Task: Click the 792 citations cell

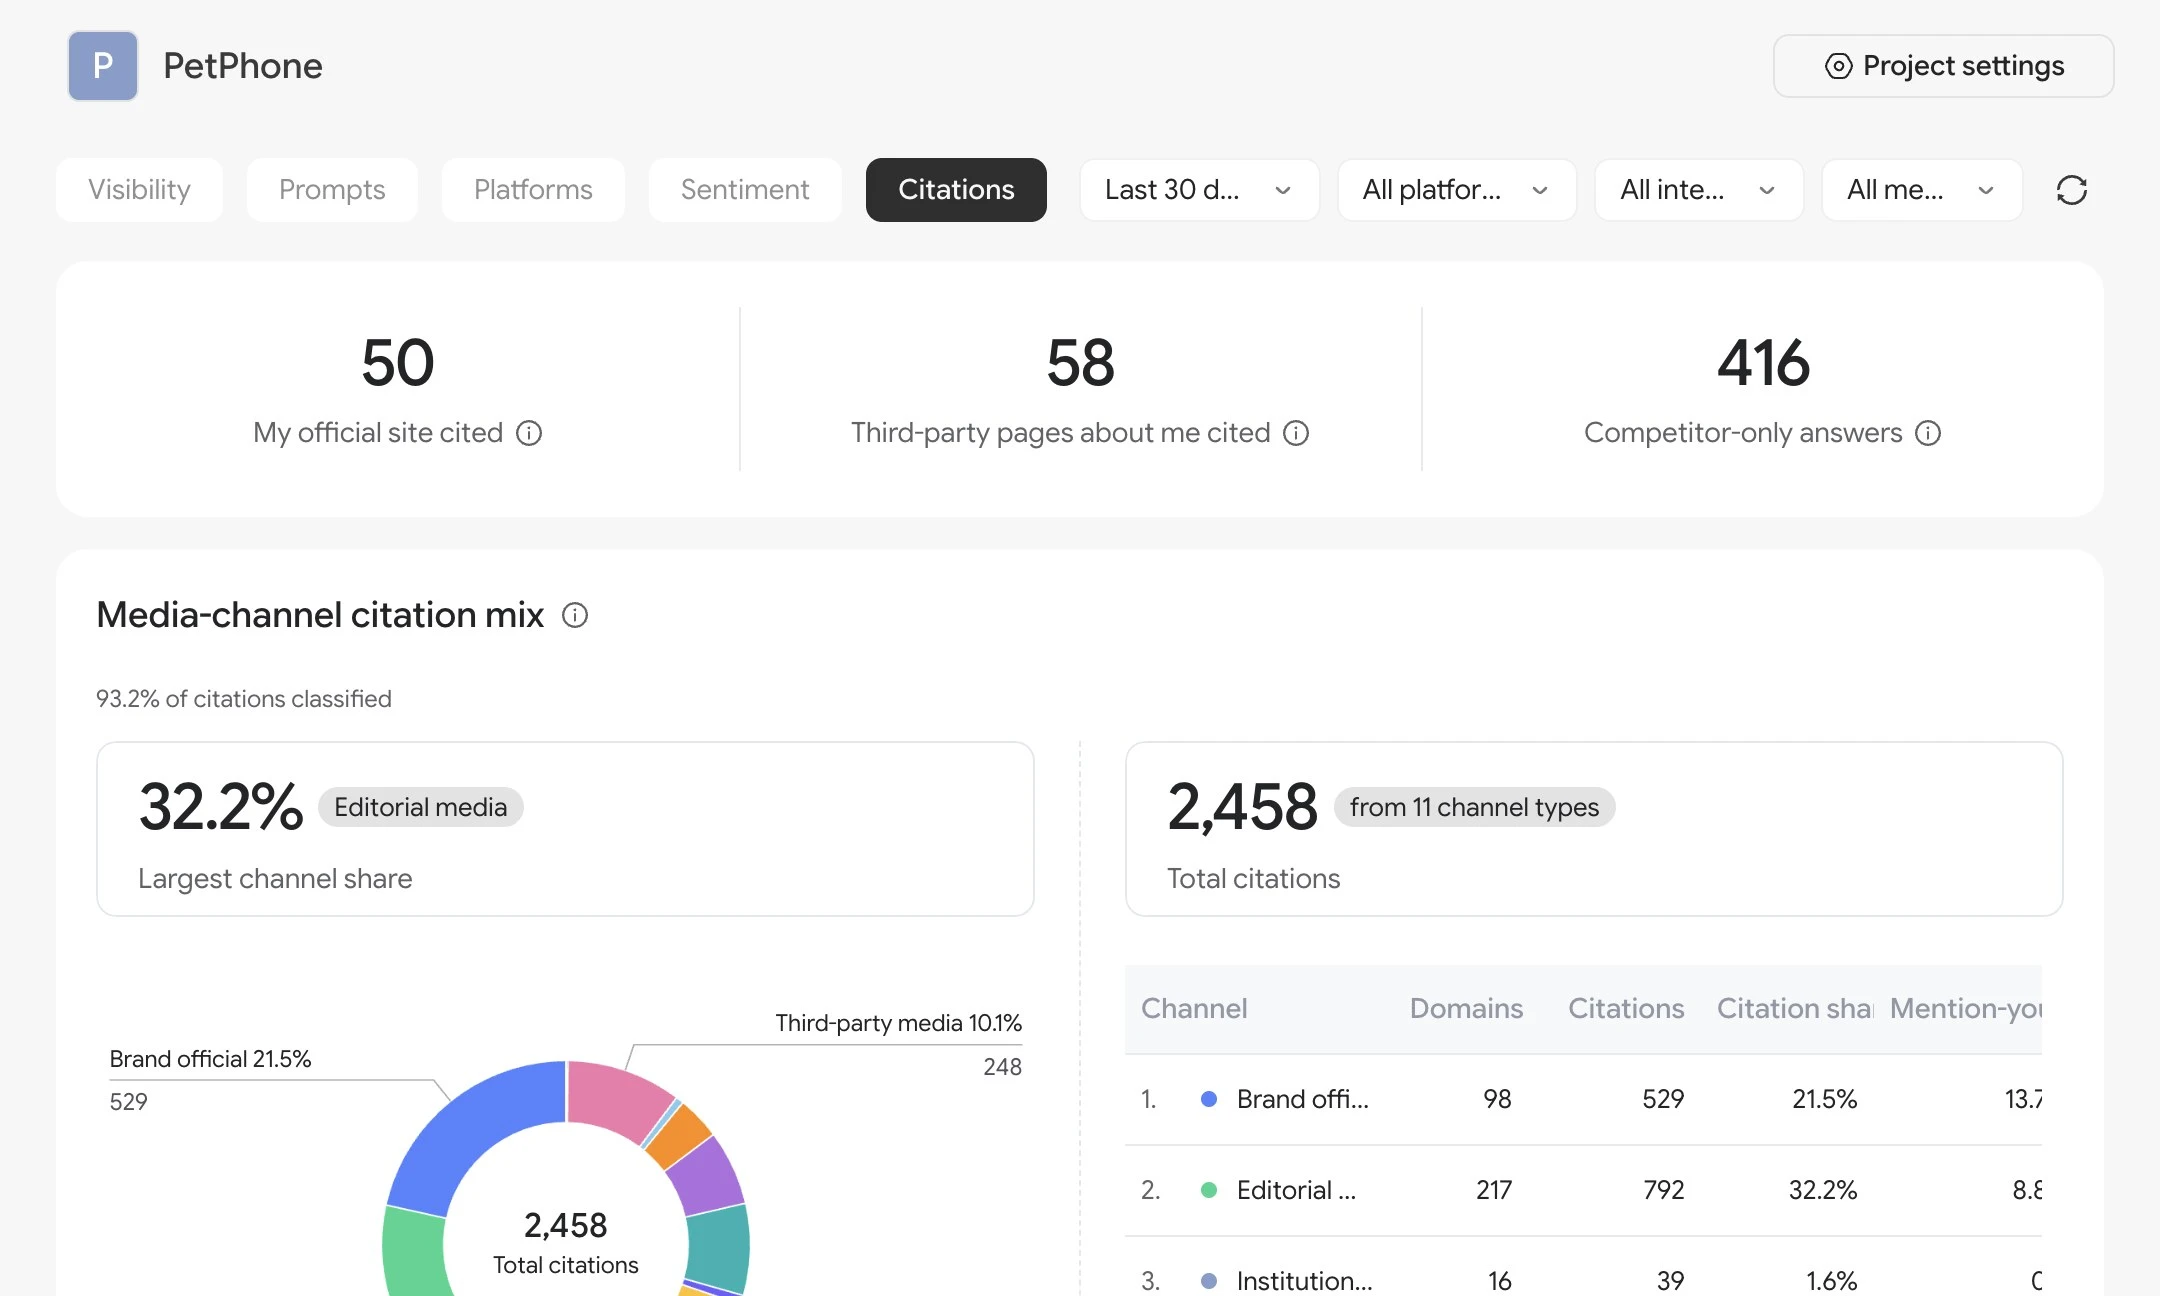Action: click(1664, 1191)
